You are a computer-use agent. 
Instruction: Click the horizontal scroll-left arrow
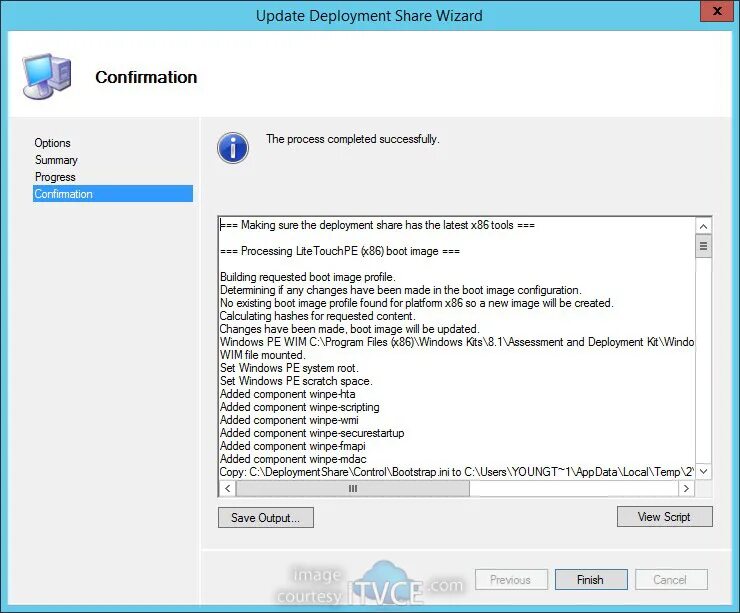click(227, 488)
